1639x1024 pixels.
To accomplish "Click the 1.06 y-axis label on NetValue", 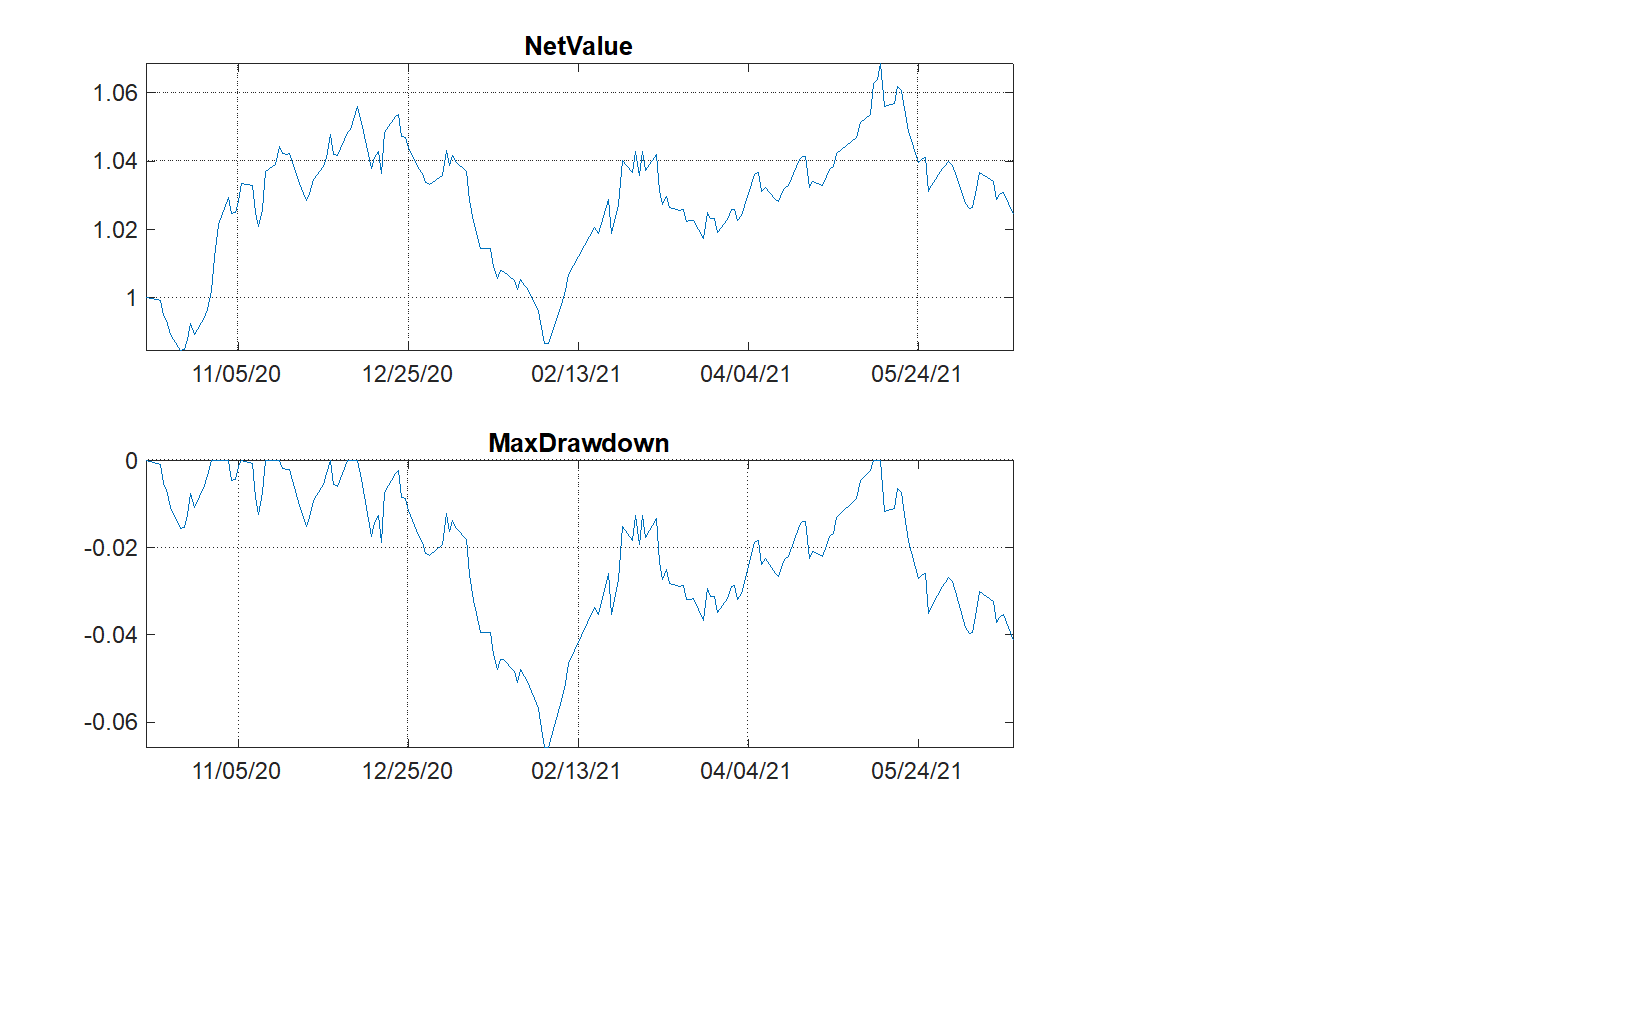I will pos(115,93).
